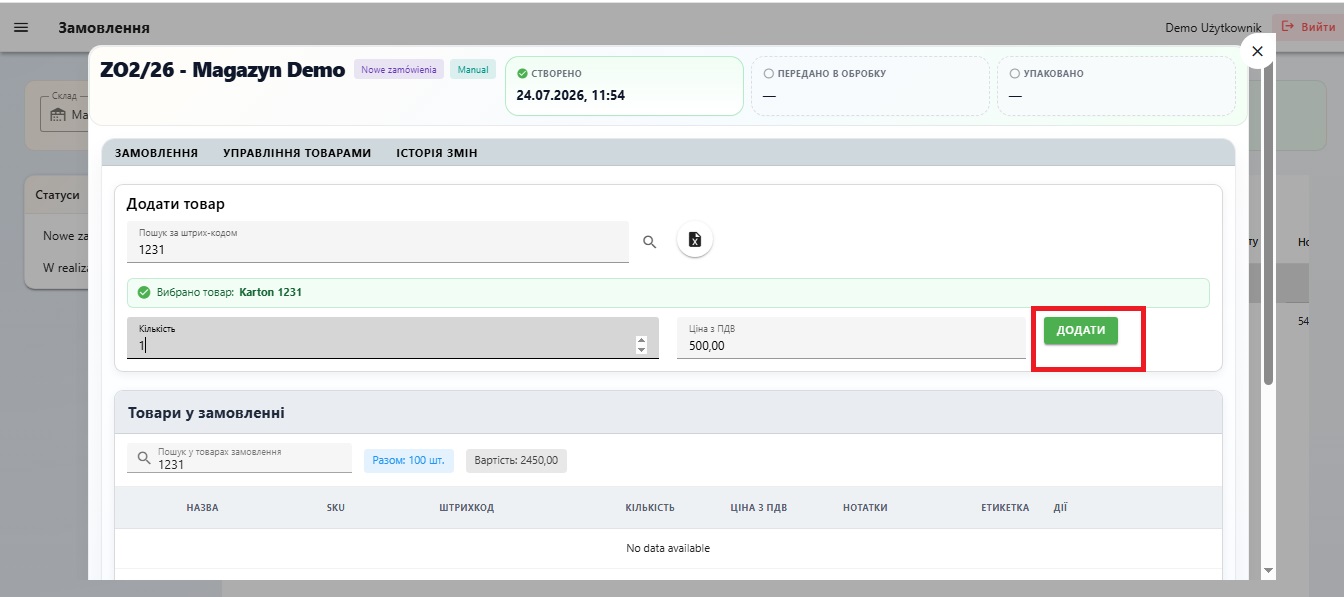Close the order dialog with X

point(1257,51)
